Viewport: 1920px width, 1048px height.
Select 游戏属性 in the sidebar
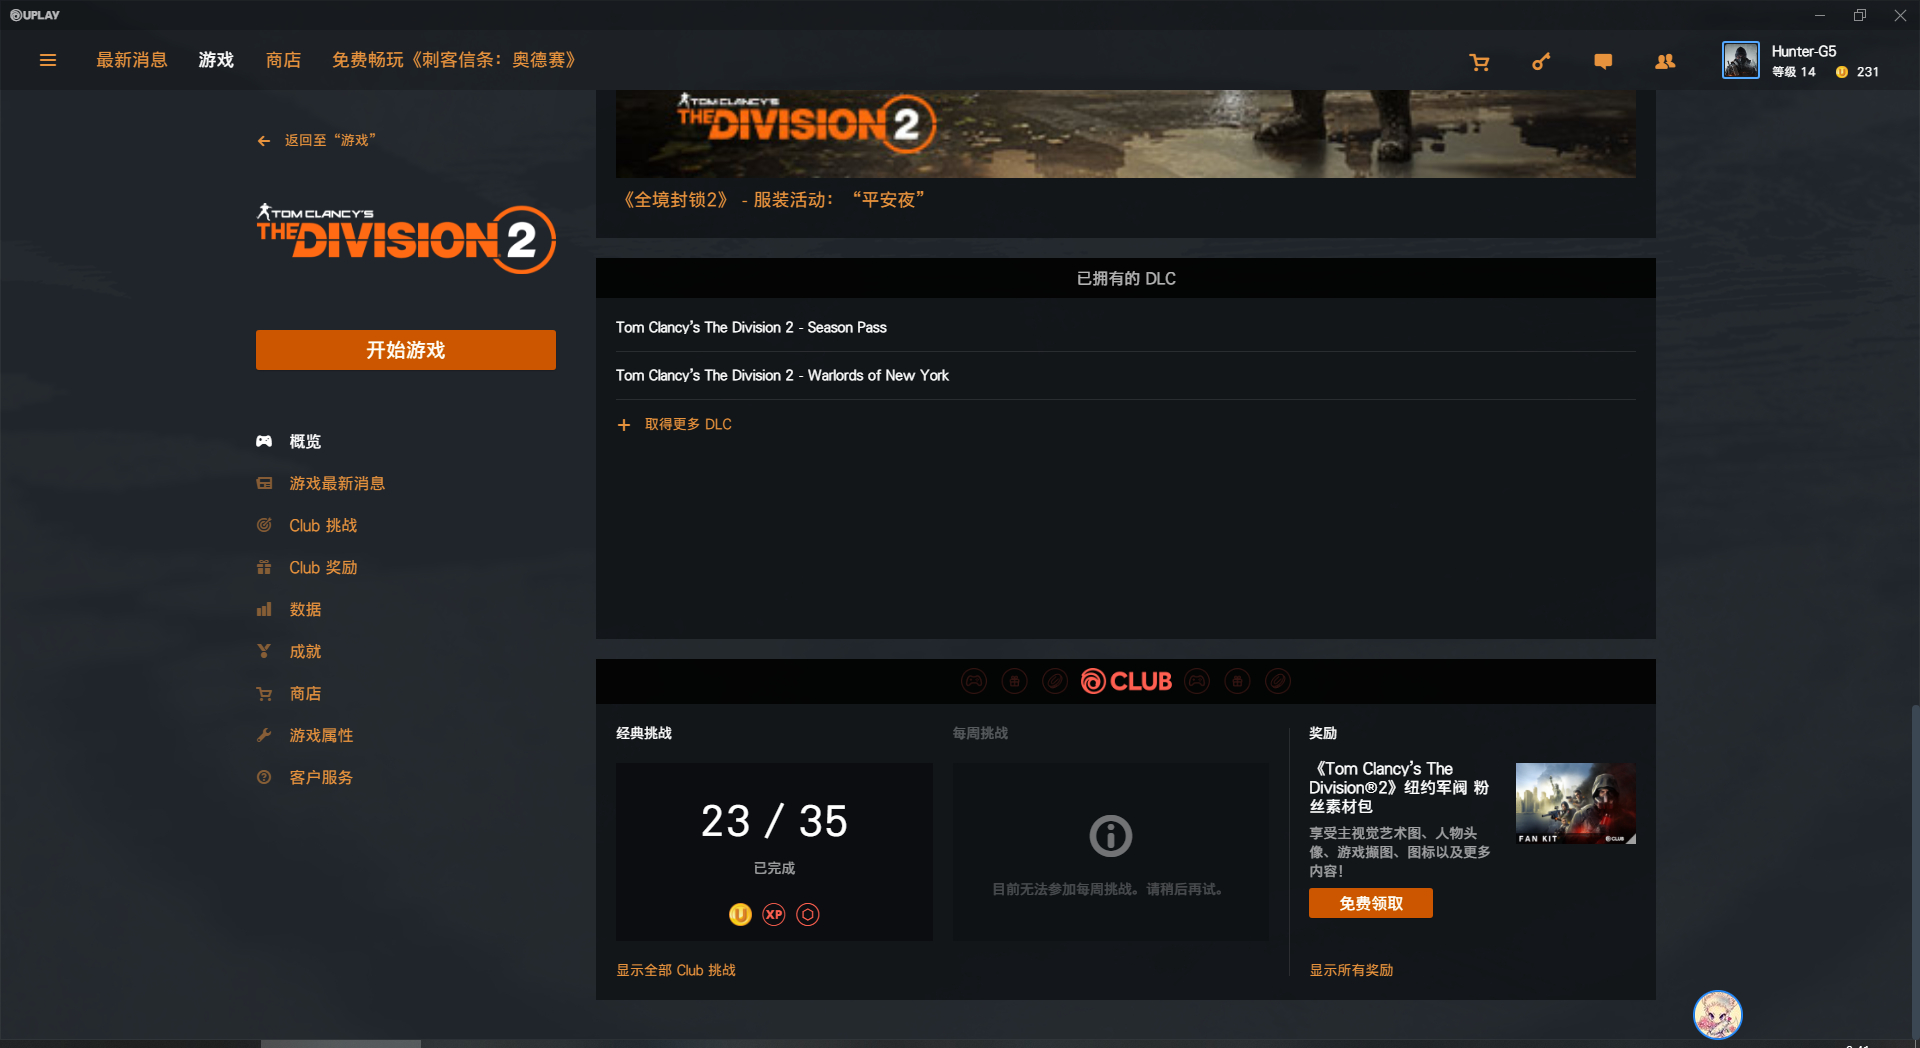tap(321, 735)
